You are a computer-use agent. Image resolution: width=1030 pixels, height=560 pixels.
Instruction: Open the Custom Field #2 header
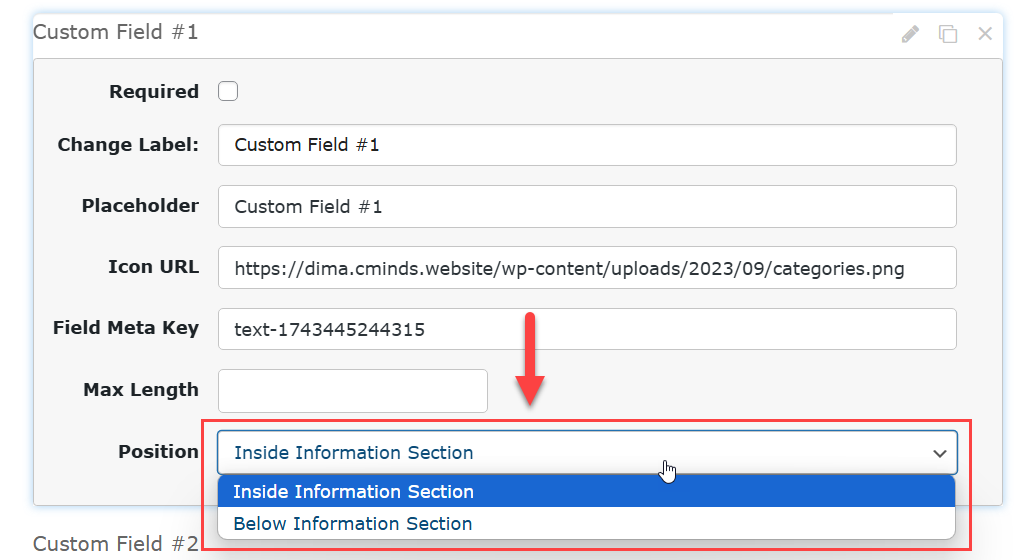116,544
